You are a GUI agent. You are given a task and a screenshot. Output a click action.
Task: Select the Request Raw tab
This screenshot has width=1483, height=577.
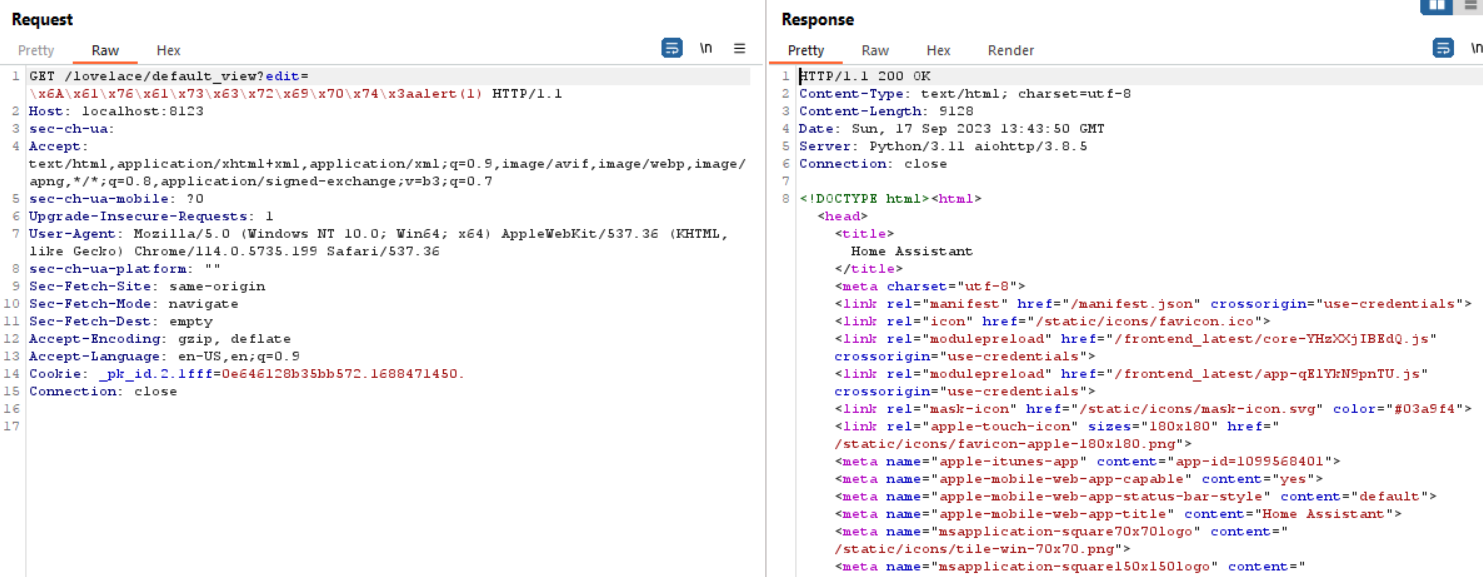105,50
